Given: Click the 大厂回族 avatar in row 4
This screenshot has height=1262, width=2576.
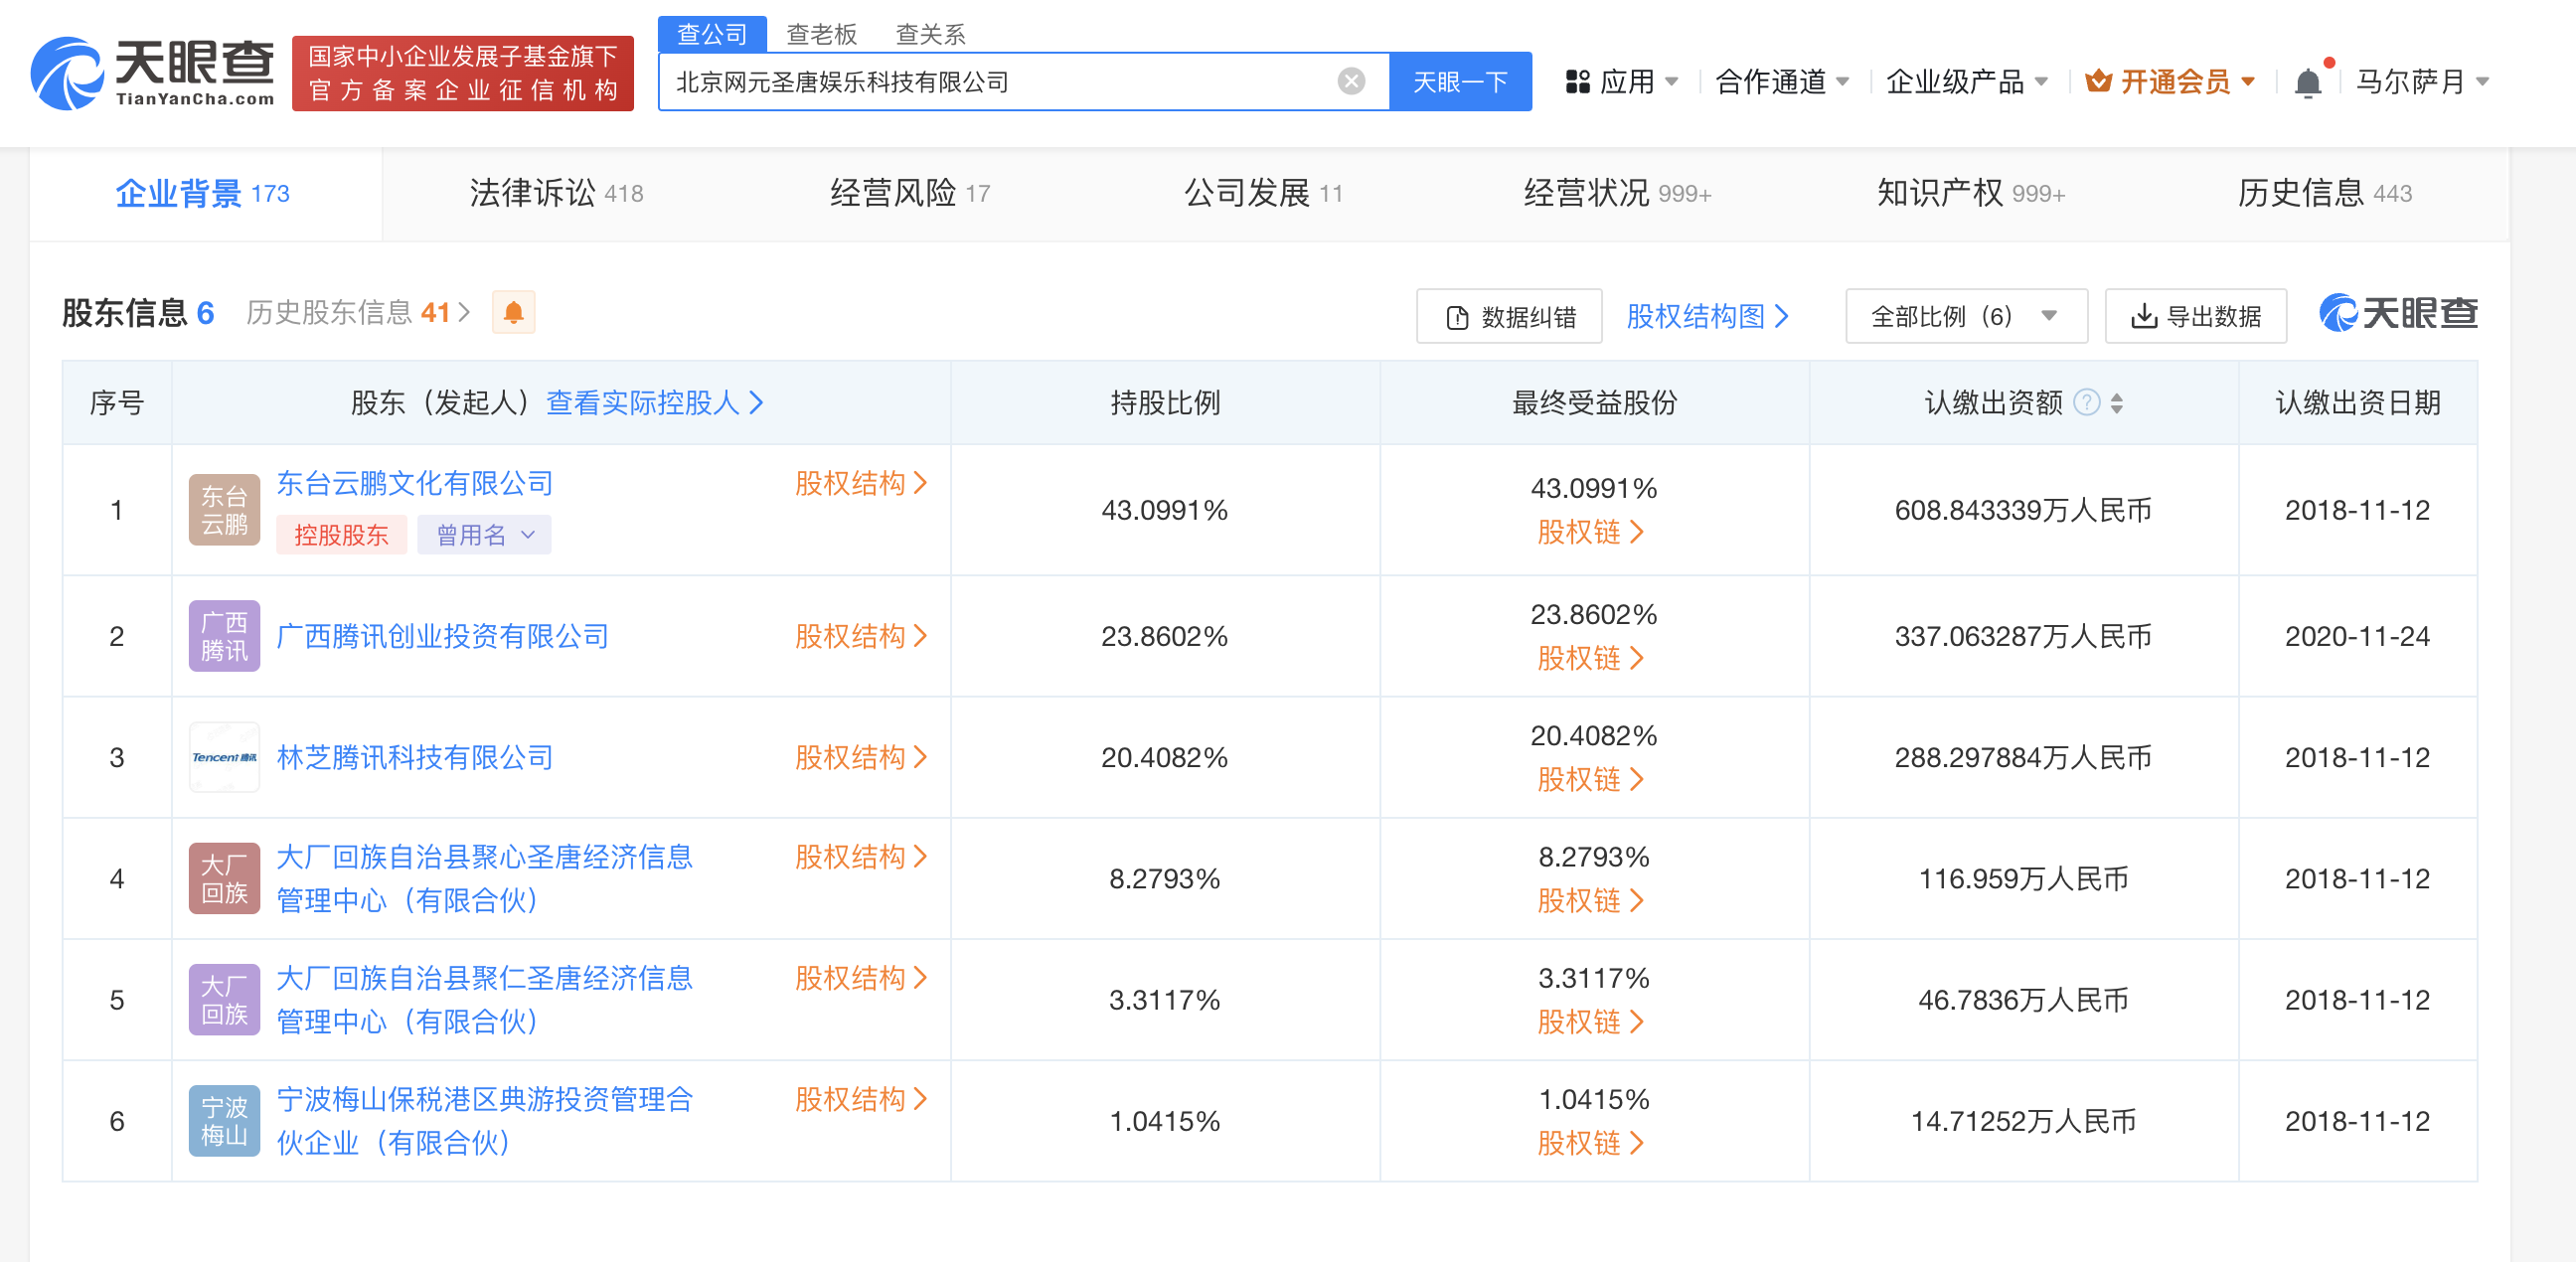Looking at the screenshot, I should point(224,878).
